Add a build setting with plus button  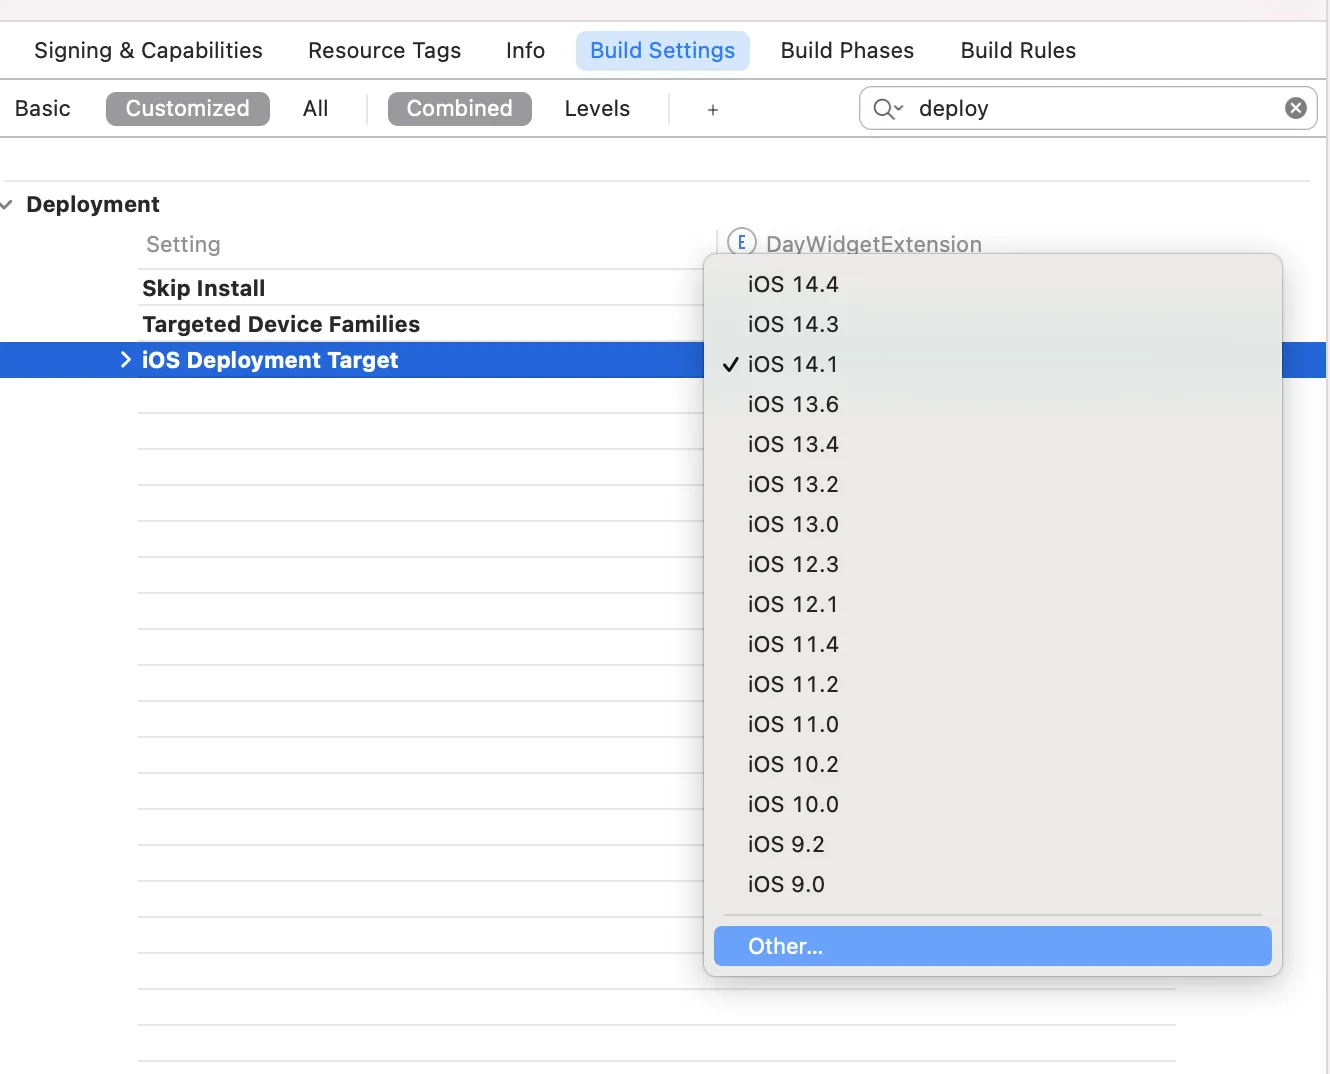(713, 110)
